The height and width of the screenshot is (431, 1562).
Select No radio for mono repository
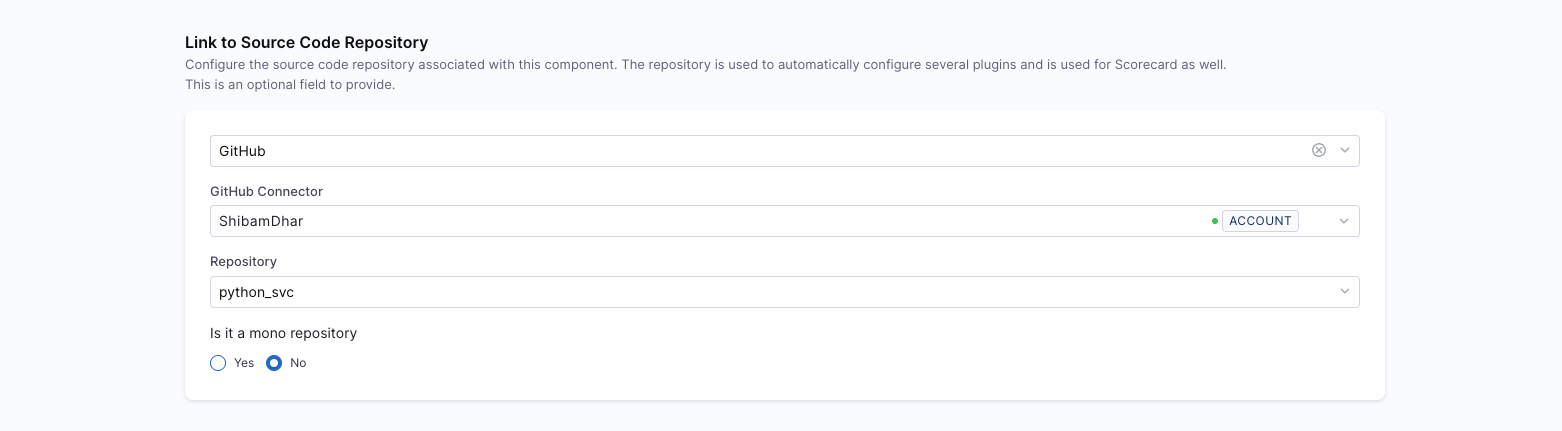point(274,363)
